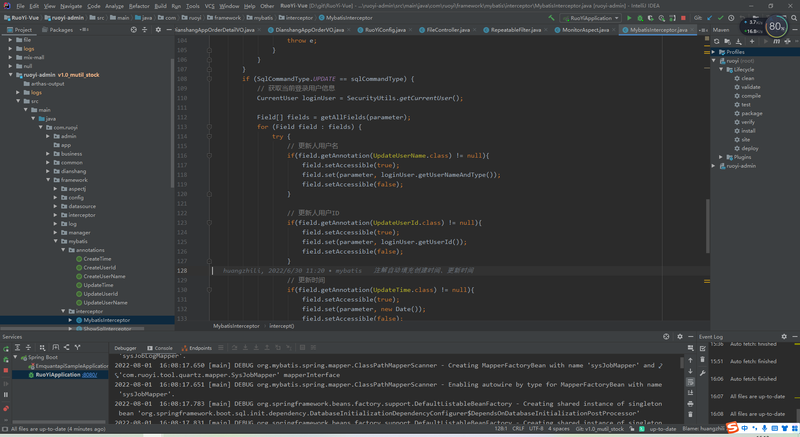Switch to RuoYiConfig.java tab

(x=385, y=30)
